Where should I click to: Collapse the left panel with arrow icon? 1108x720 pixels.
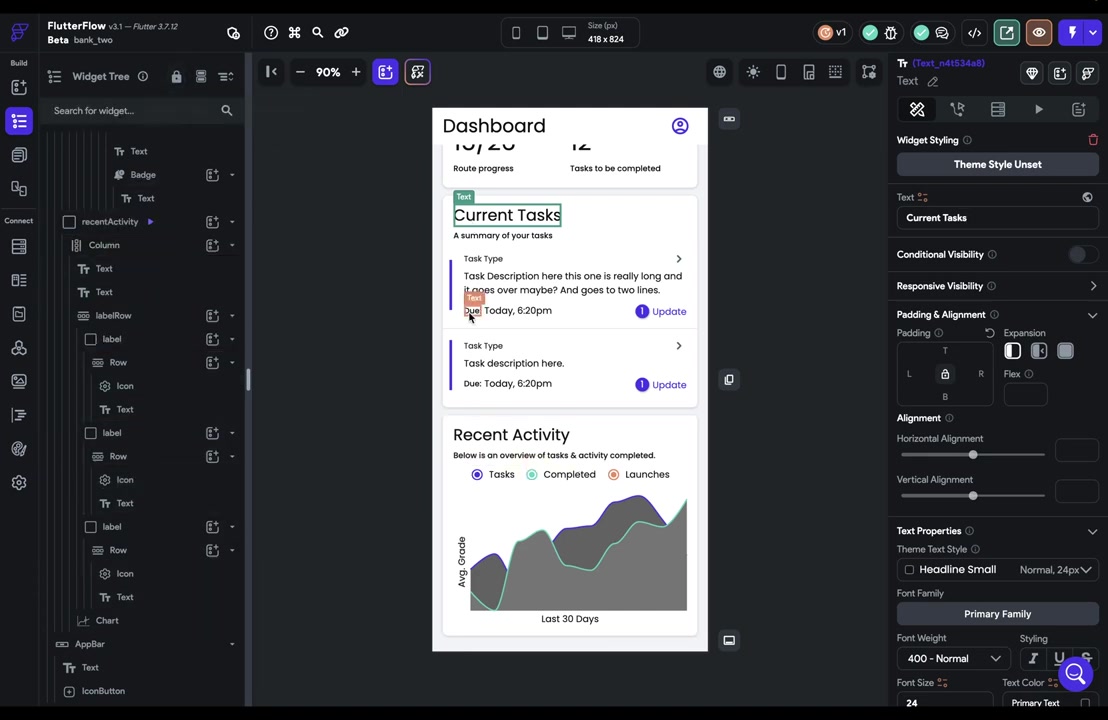pyautogui.click(x=271, y=71)
